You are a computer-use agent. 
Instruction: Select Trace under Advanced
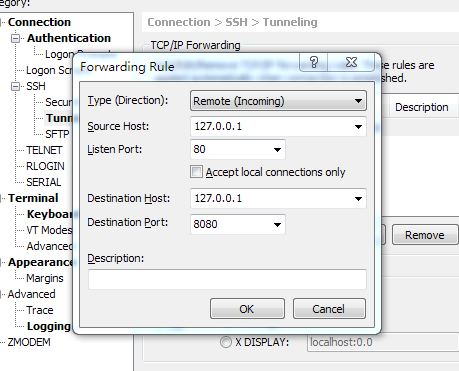(x=40, y=310)
